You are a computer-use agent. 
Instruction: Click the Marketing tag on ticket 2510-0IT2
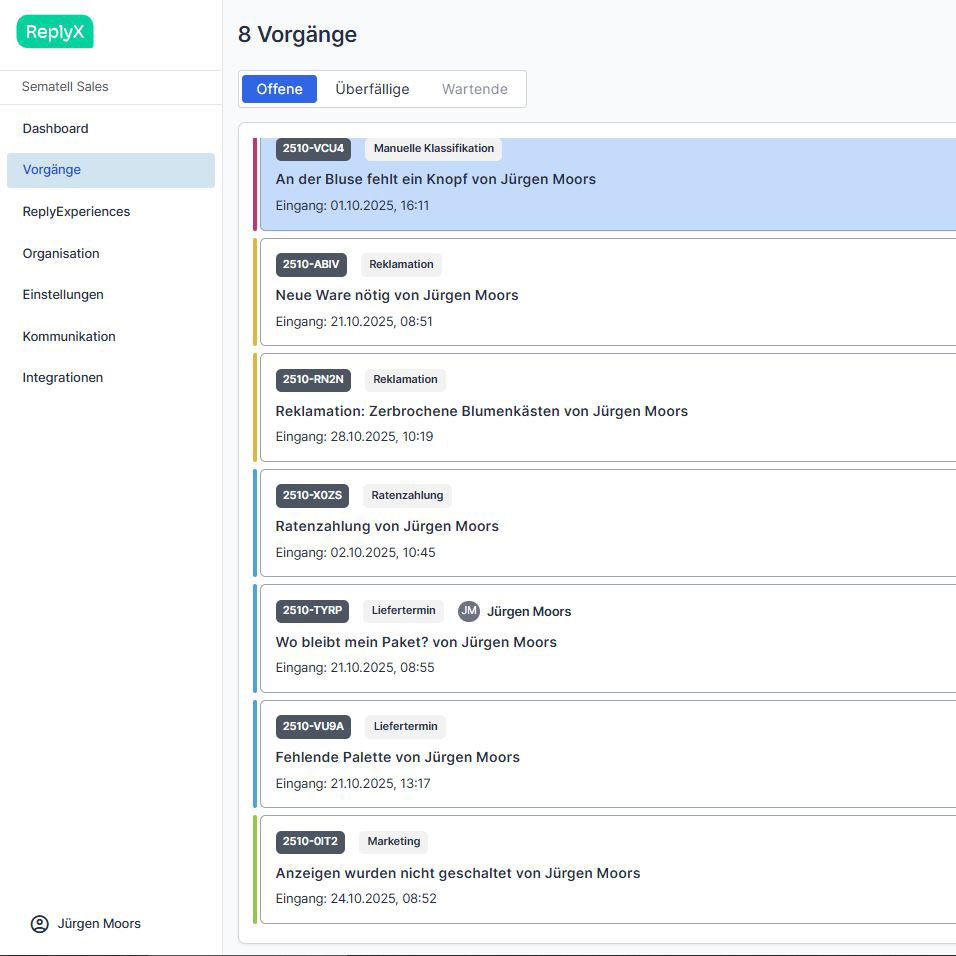[393, 842]
